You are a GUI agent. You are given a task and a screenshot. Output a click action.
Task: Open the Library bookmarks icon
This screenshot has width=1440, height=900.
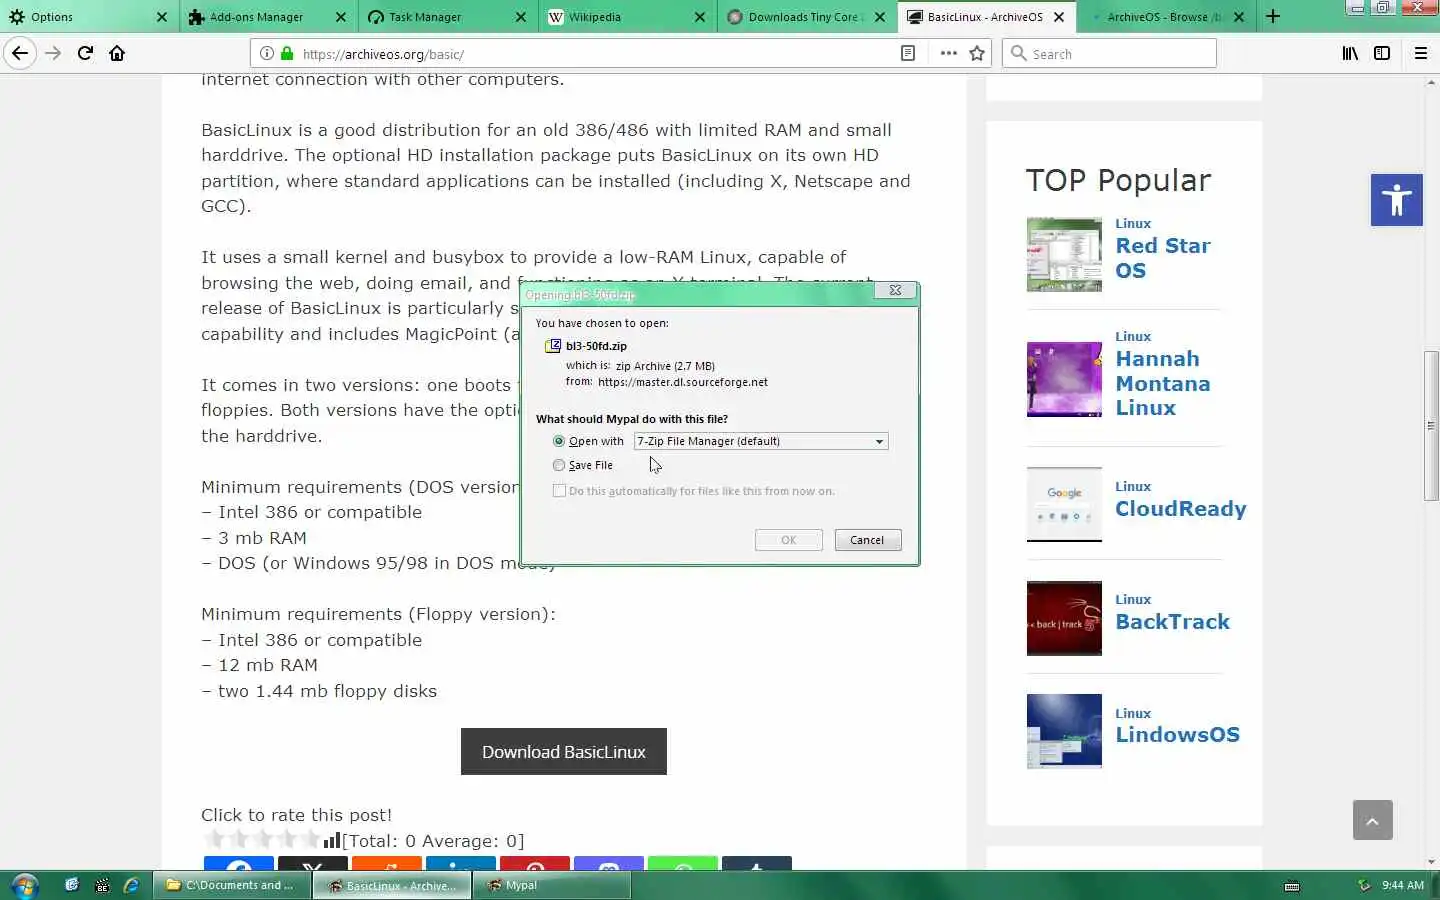[1350, 54]
